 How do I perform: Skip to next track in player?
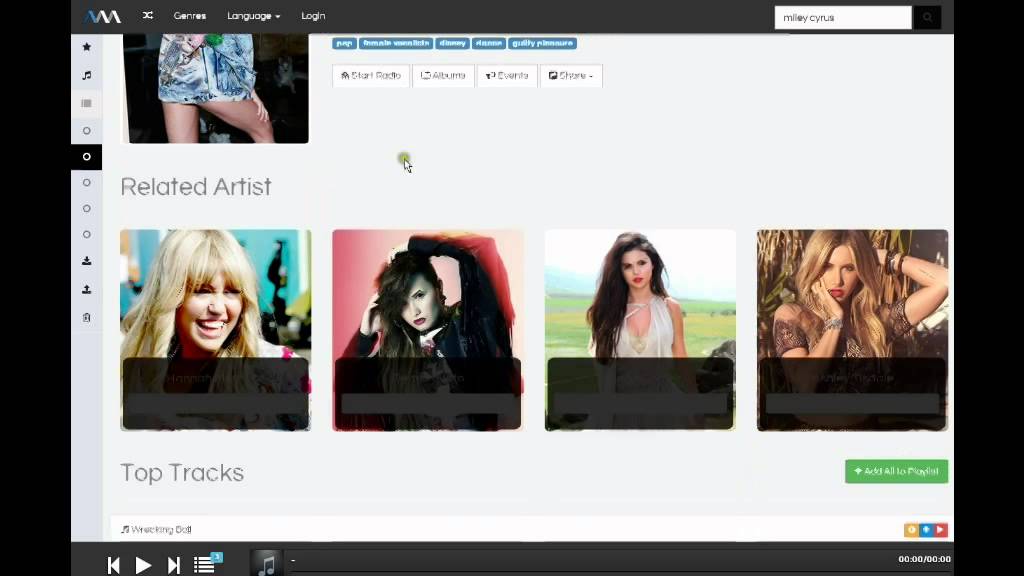click(174, 565)
